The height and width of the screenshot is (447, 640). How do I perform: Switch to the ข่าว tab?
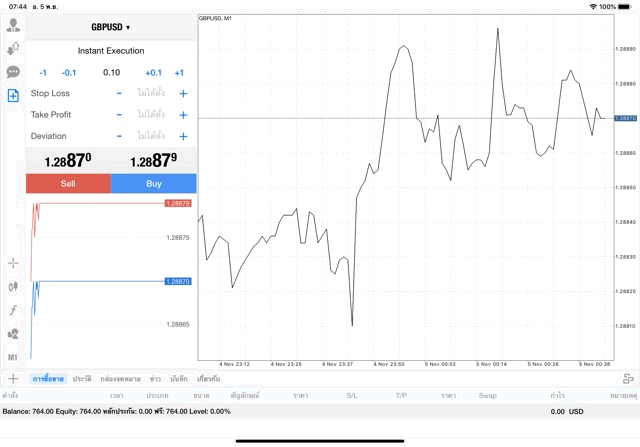click(x=155, y=379)
